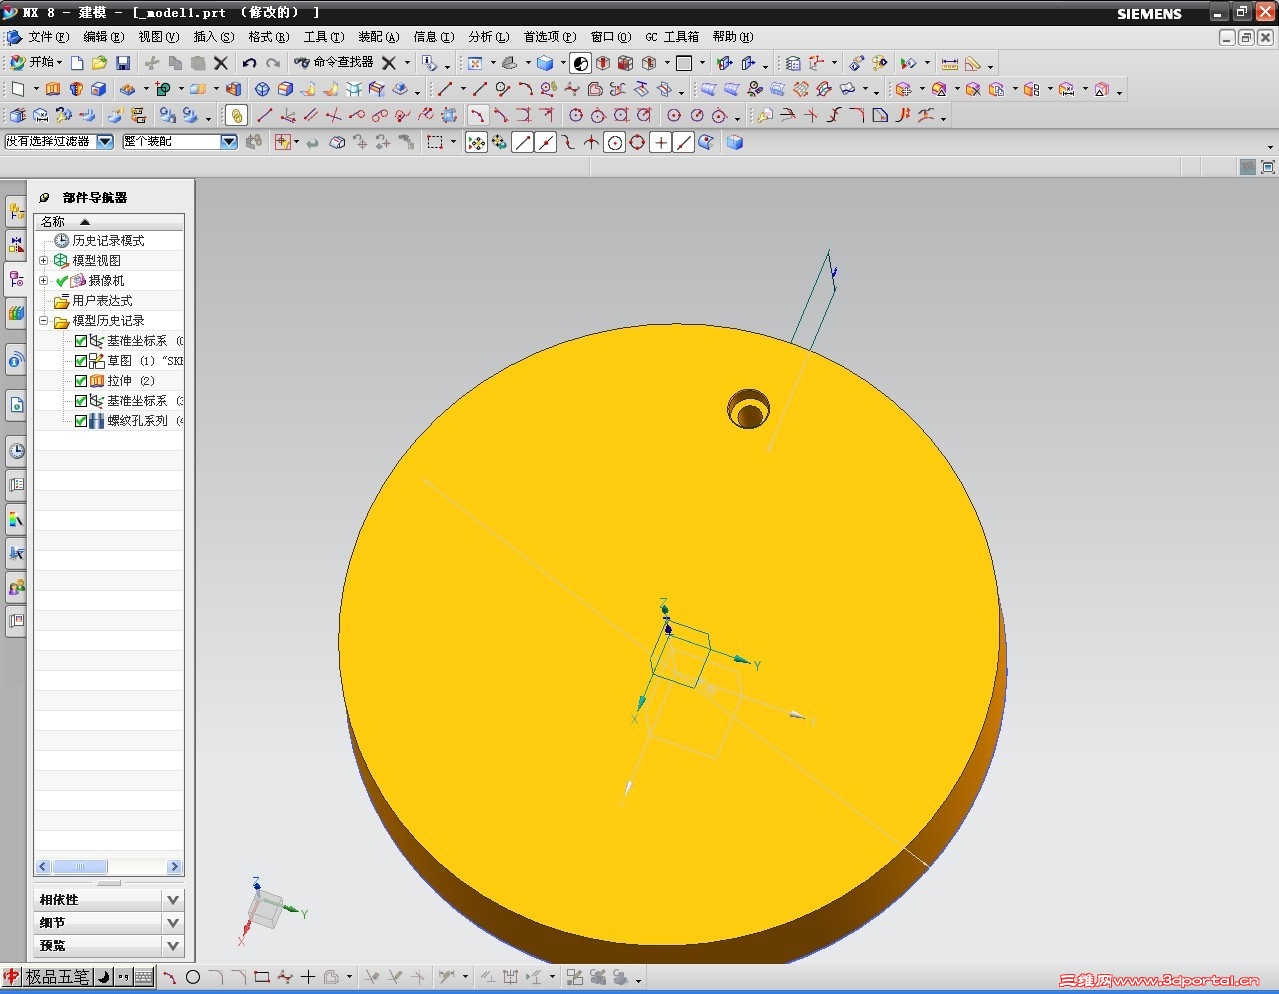1279x994 pixels.
Task: Sort by the 名称 column header
Action: point(108,222)
